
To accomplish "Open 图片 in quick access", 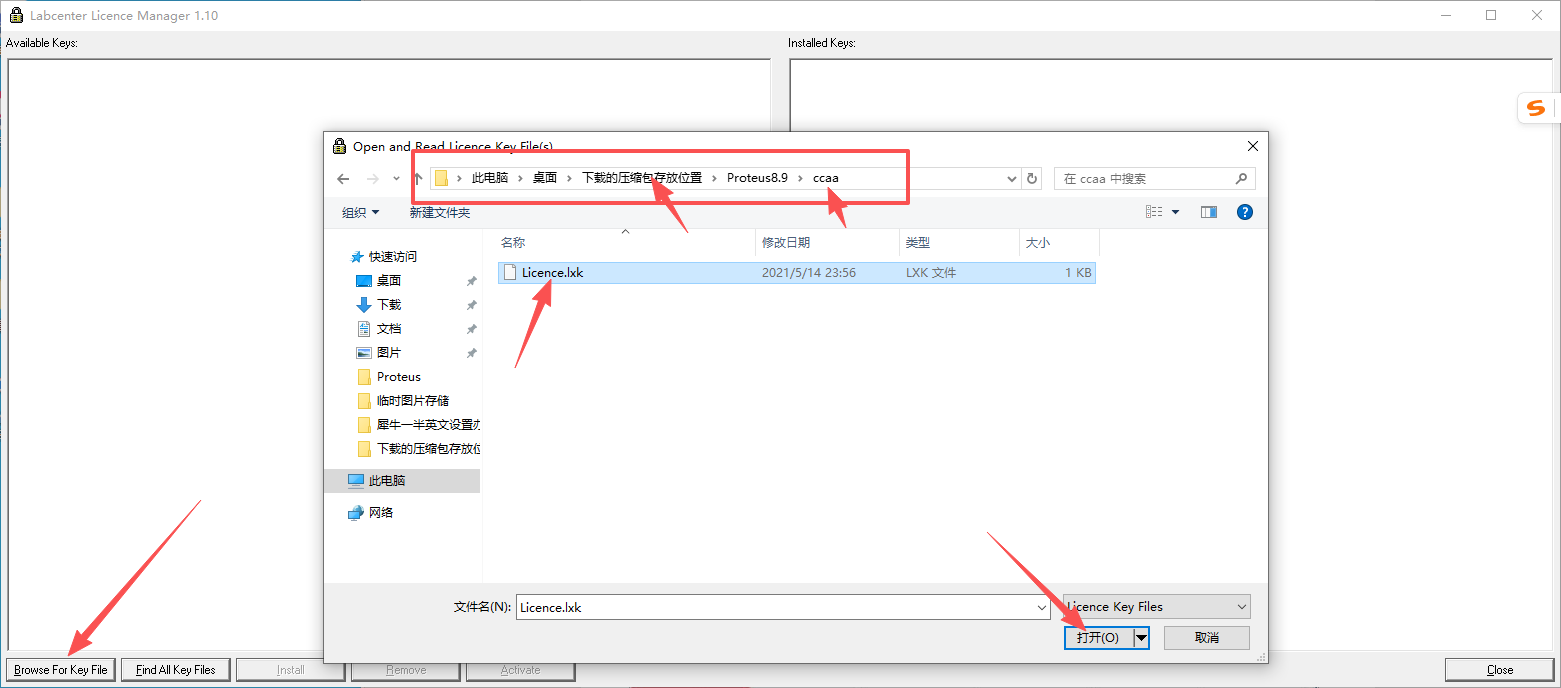I will click(388, 353).
